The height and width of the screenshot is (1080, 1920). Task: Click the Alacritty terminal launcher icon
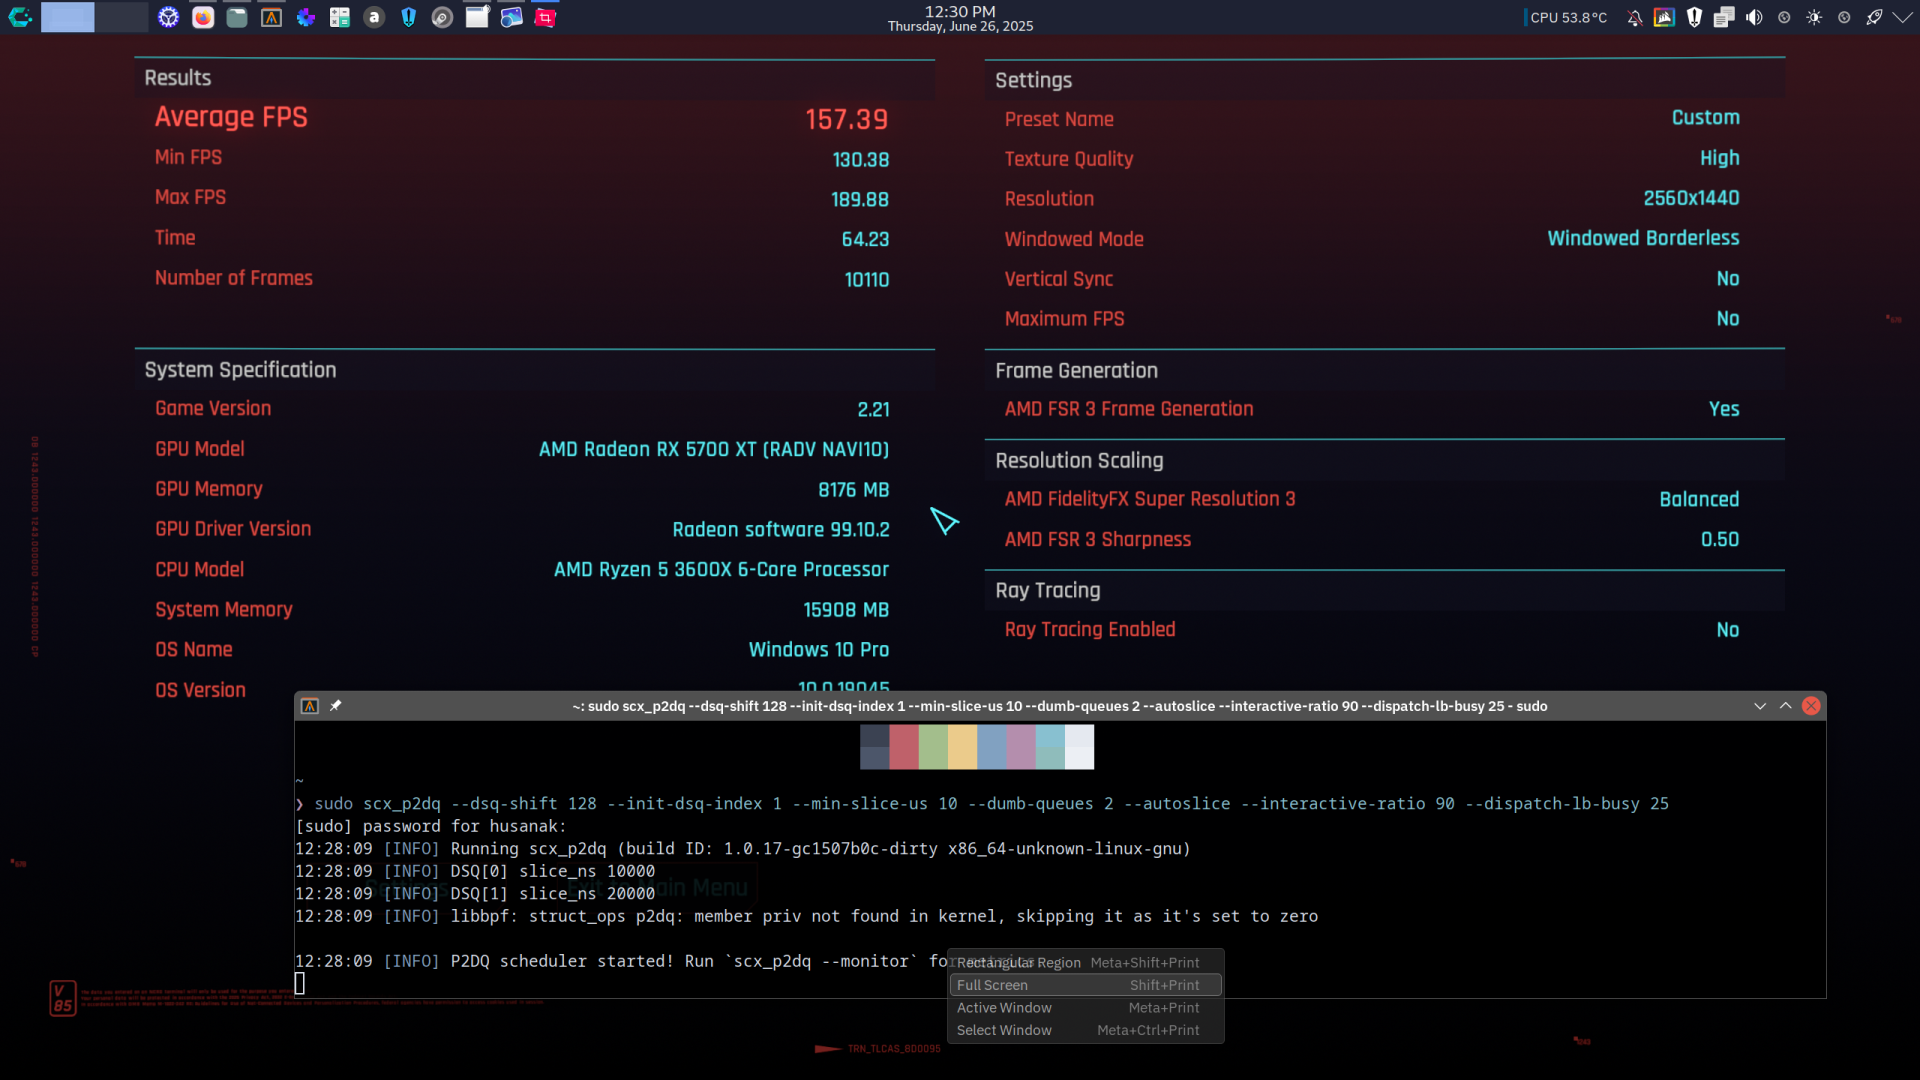pos(271,17)
